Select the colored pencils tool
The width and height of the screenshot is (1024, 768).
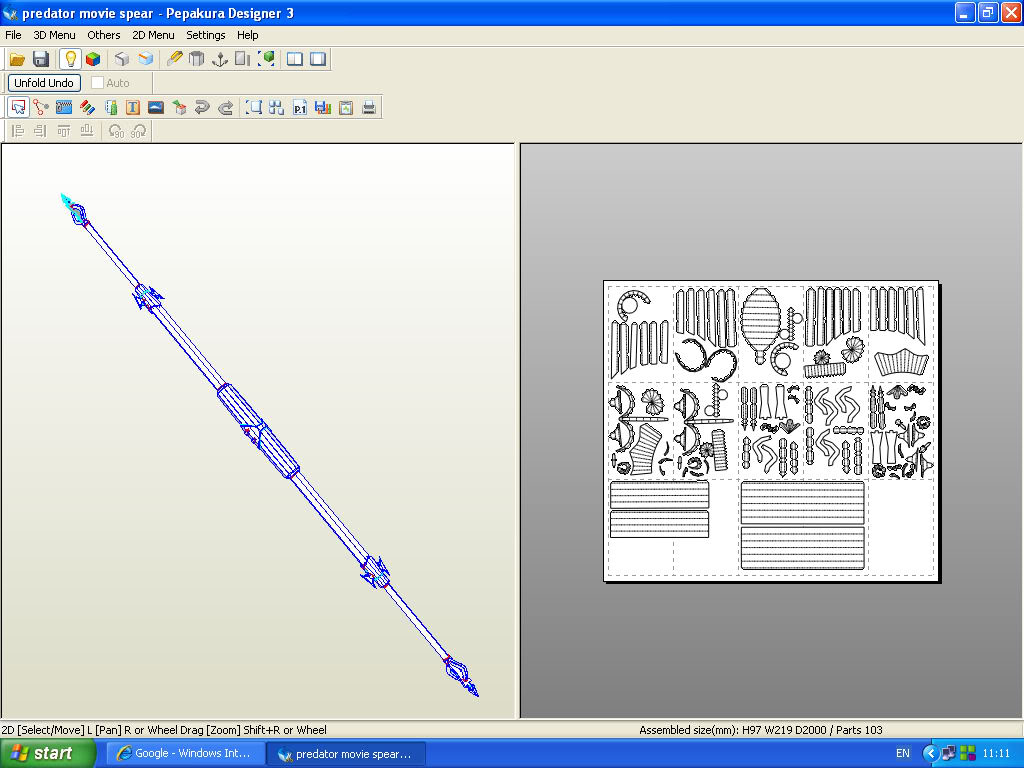87,108
